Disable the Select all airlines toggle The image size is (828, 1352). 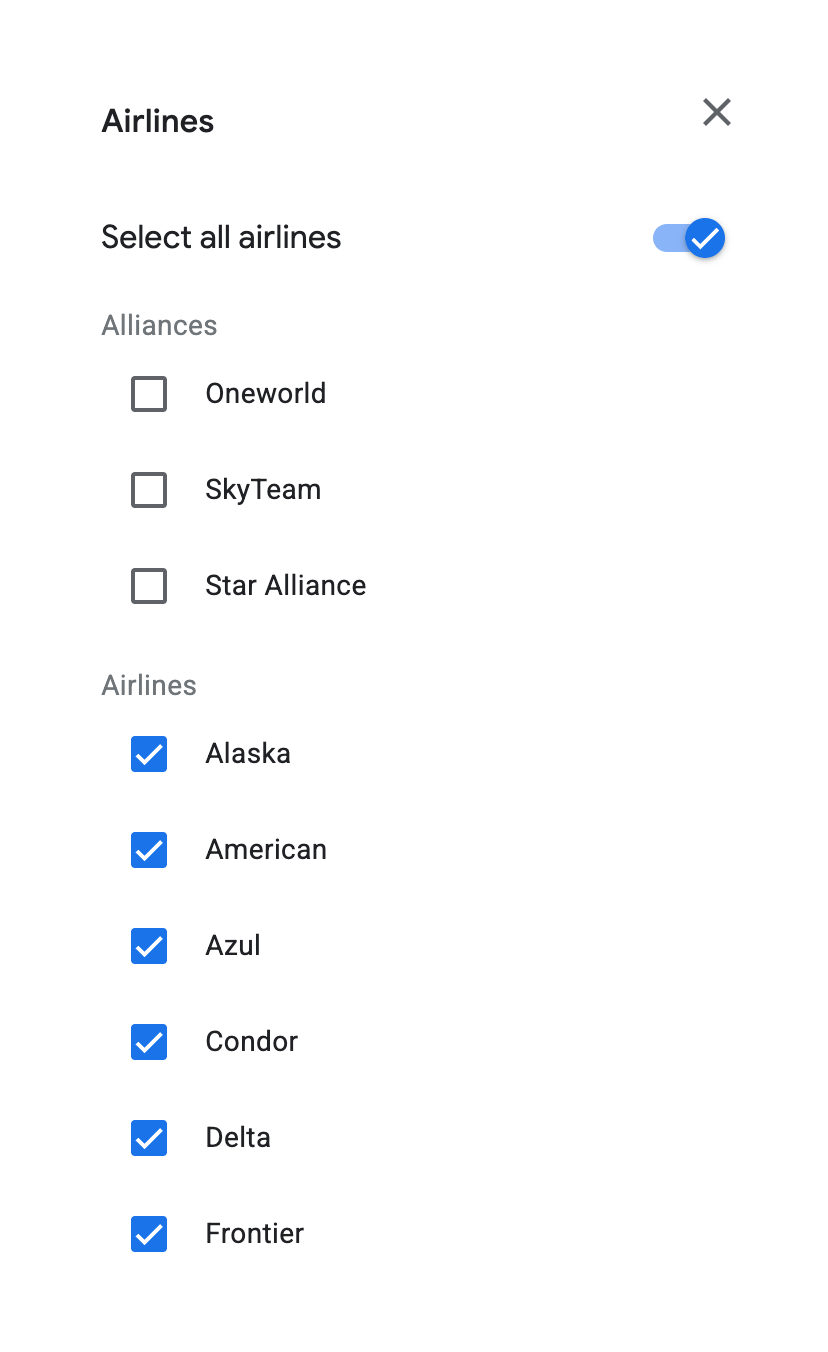pyautogui.click(x=688, y=238)
